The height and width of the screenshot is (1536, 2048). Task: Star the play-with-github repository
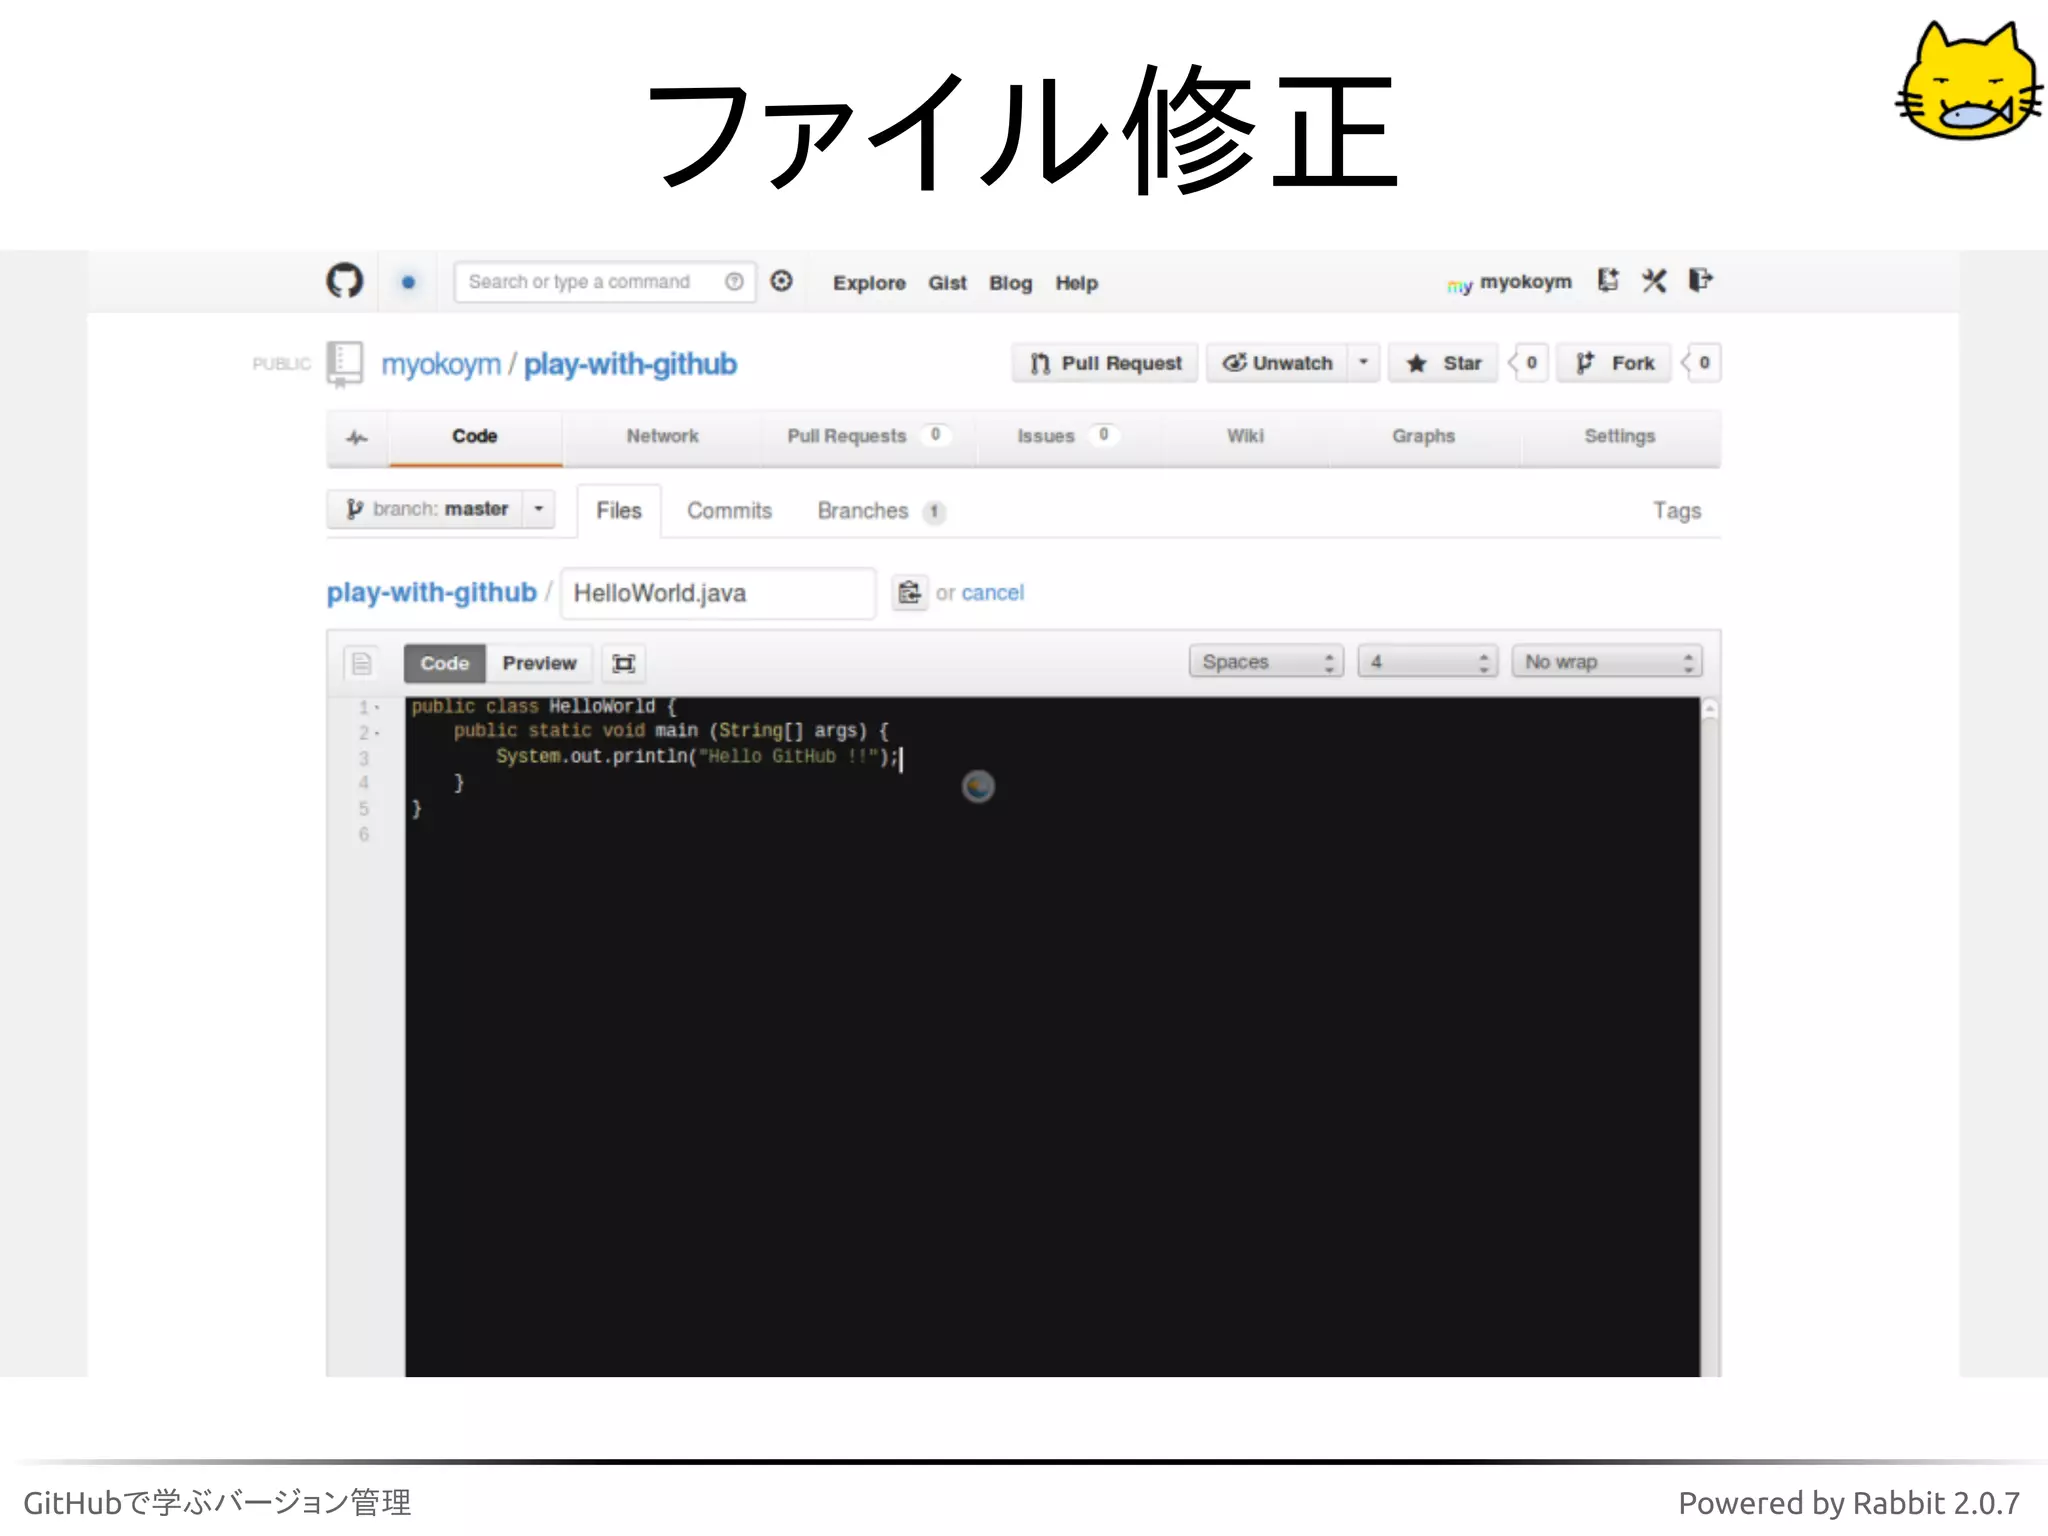click(x=1443, y=363)
